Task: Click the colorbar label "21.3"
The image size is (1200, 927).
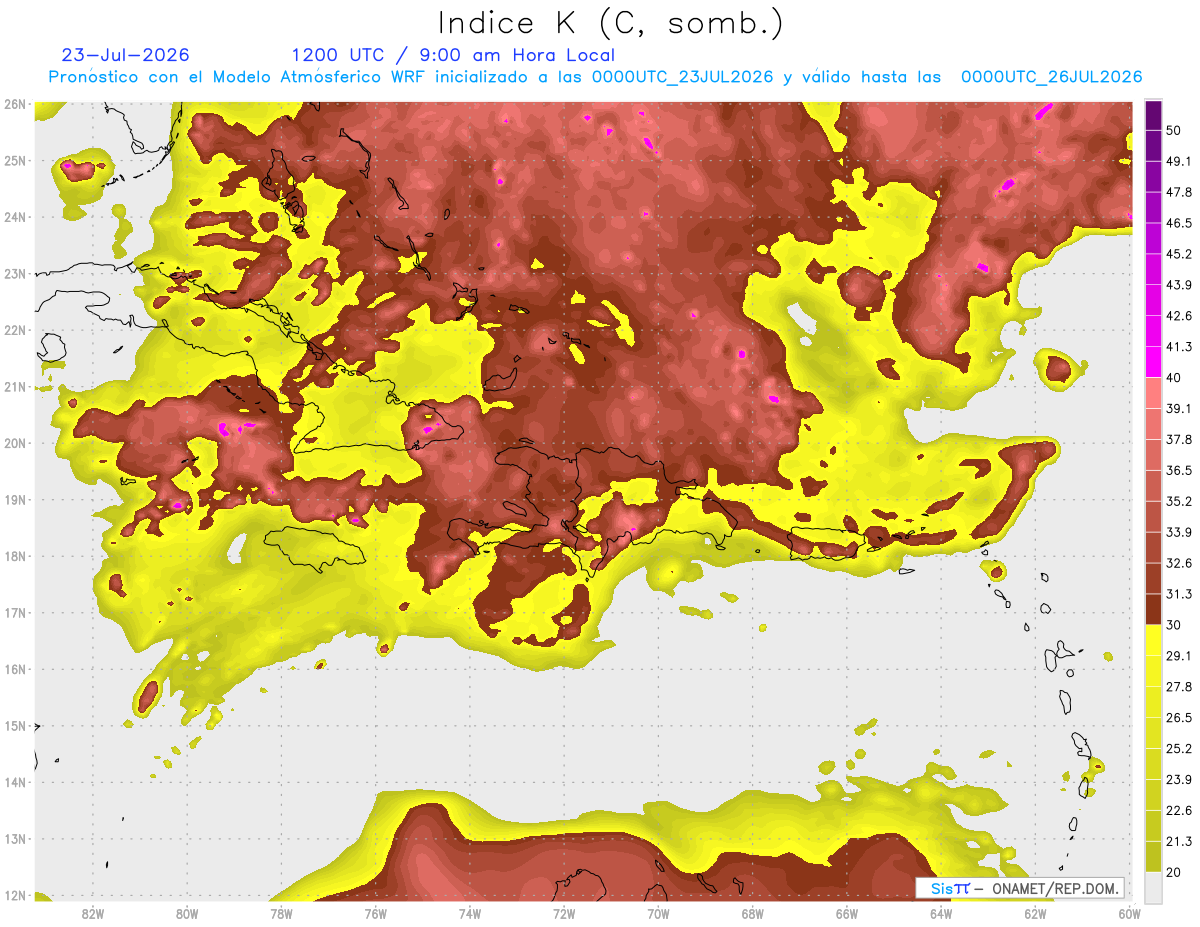Action: click(x=1179, y=842)
